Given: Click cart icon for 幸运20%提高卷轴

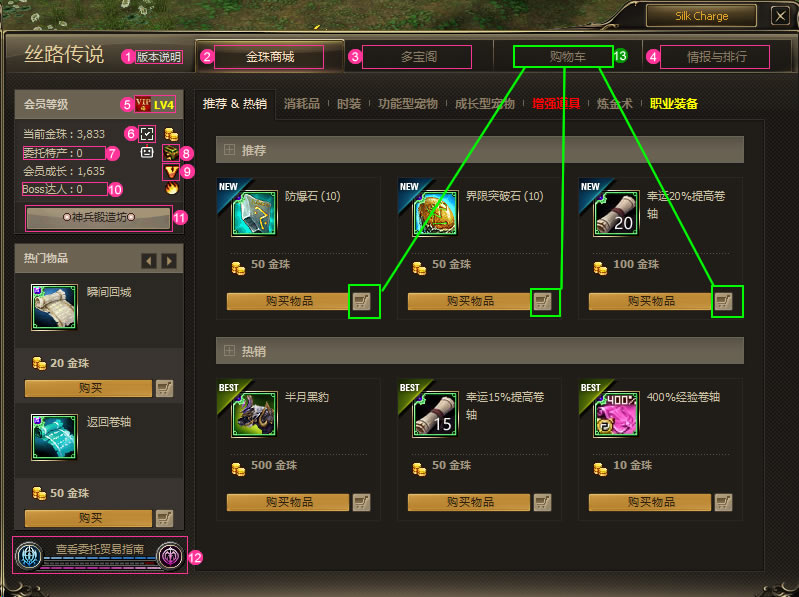Looking at the screenshot, I should [723, 301].
